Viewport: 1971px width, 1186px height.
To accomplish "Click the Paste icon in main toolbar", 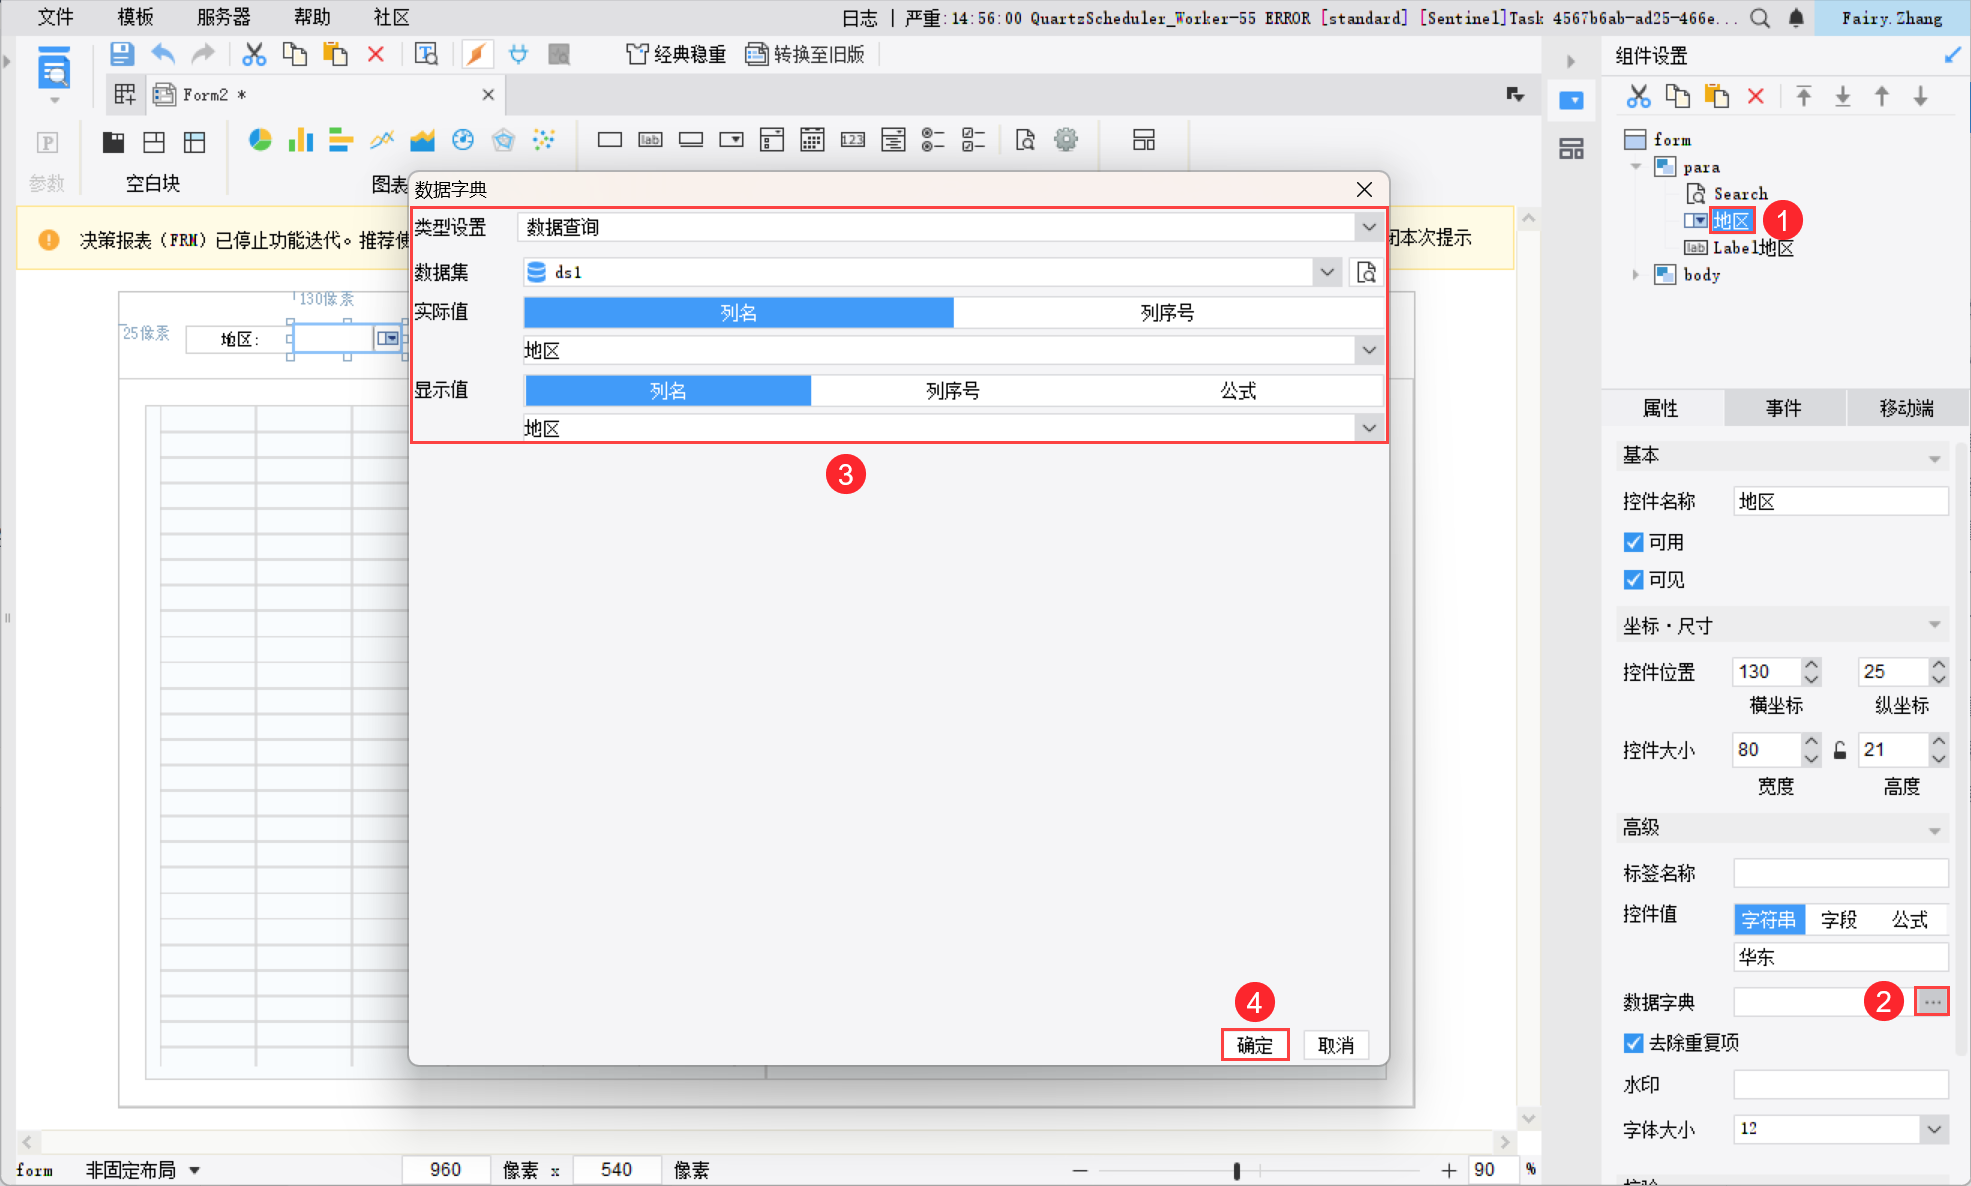I will tap(335, 54).
